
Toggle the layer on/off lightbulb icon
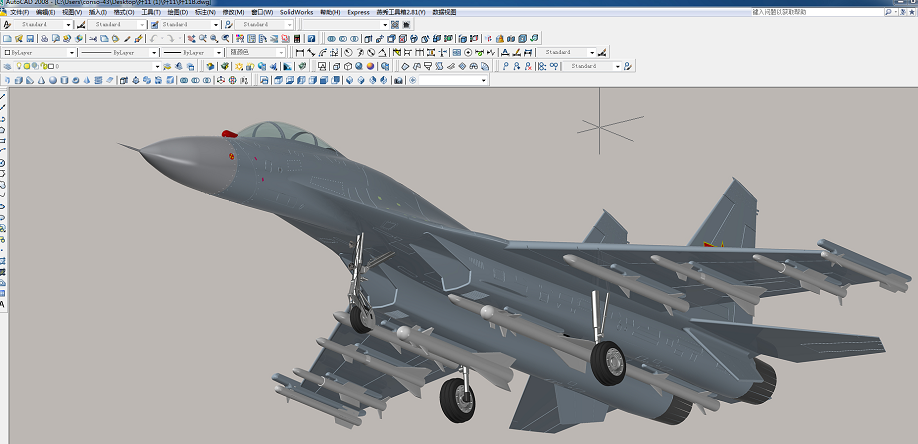pos(19,66)
